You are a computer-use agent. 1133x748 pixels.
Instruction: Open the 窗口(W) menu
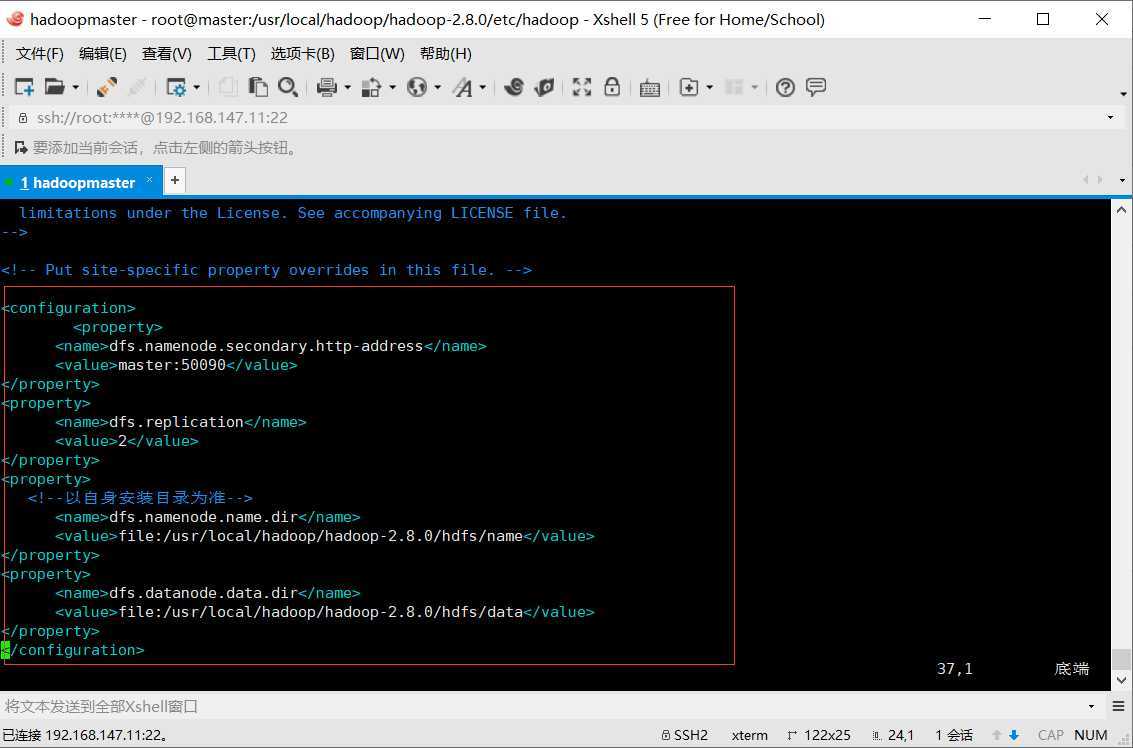coord(377,53)
